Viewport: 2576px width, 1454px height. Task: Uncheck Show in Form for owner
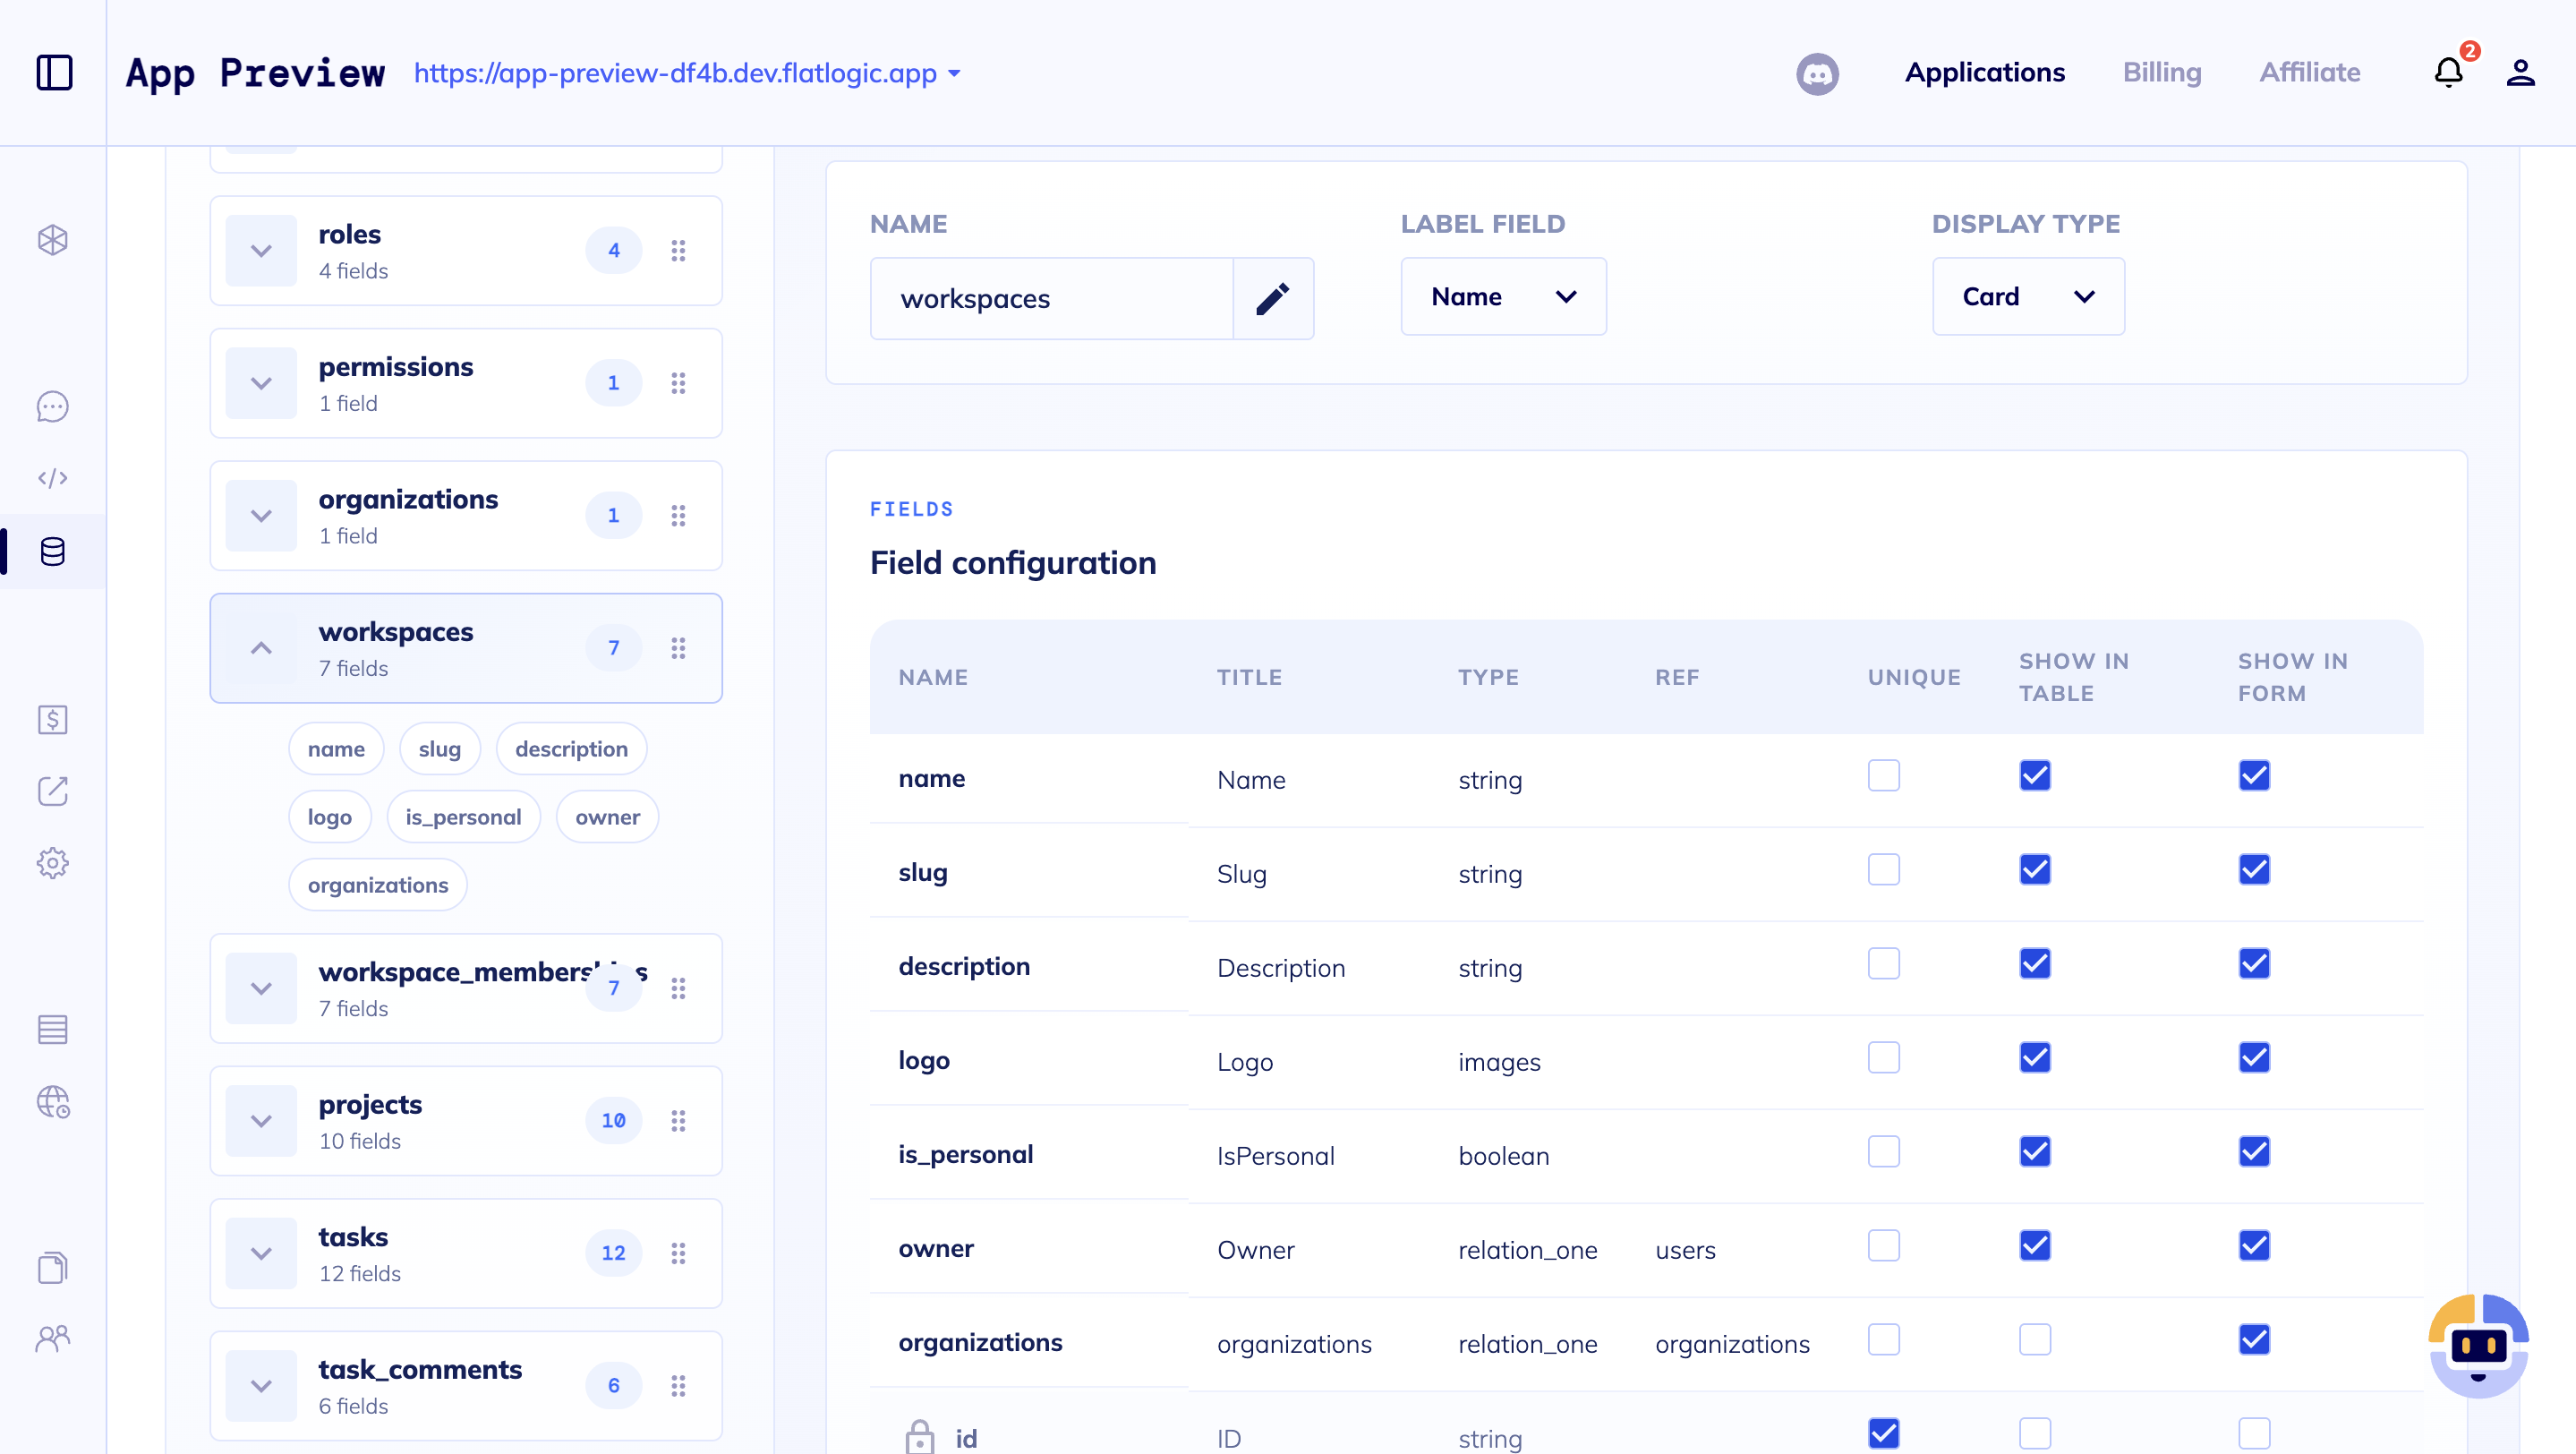[2254, 1246]
